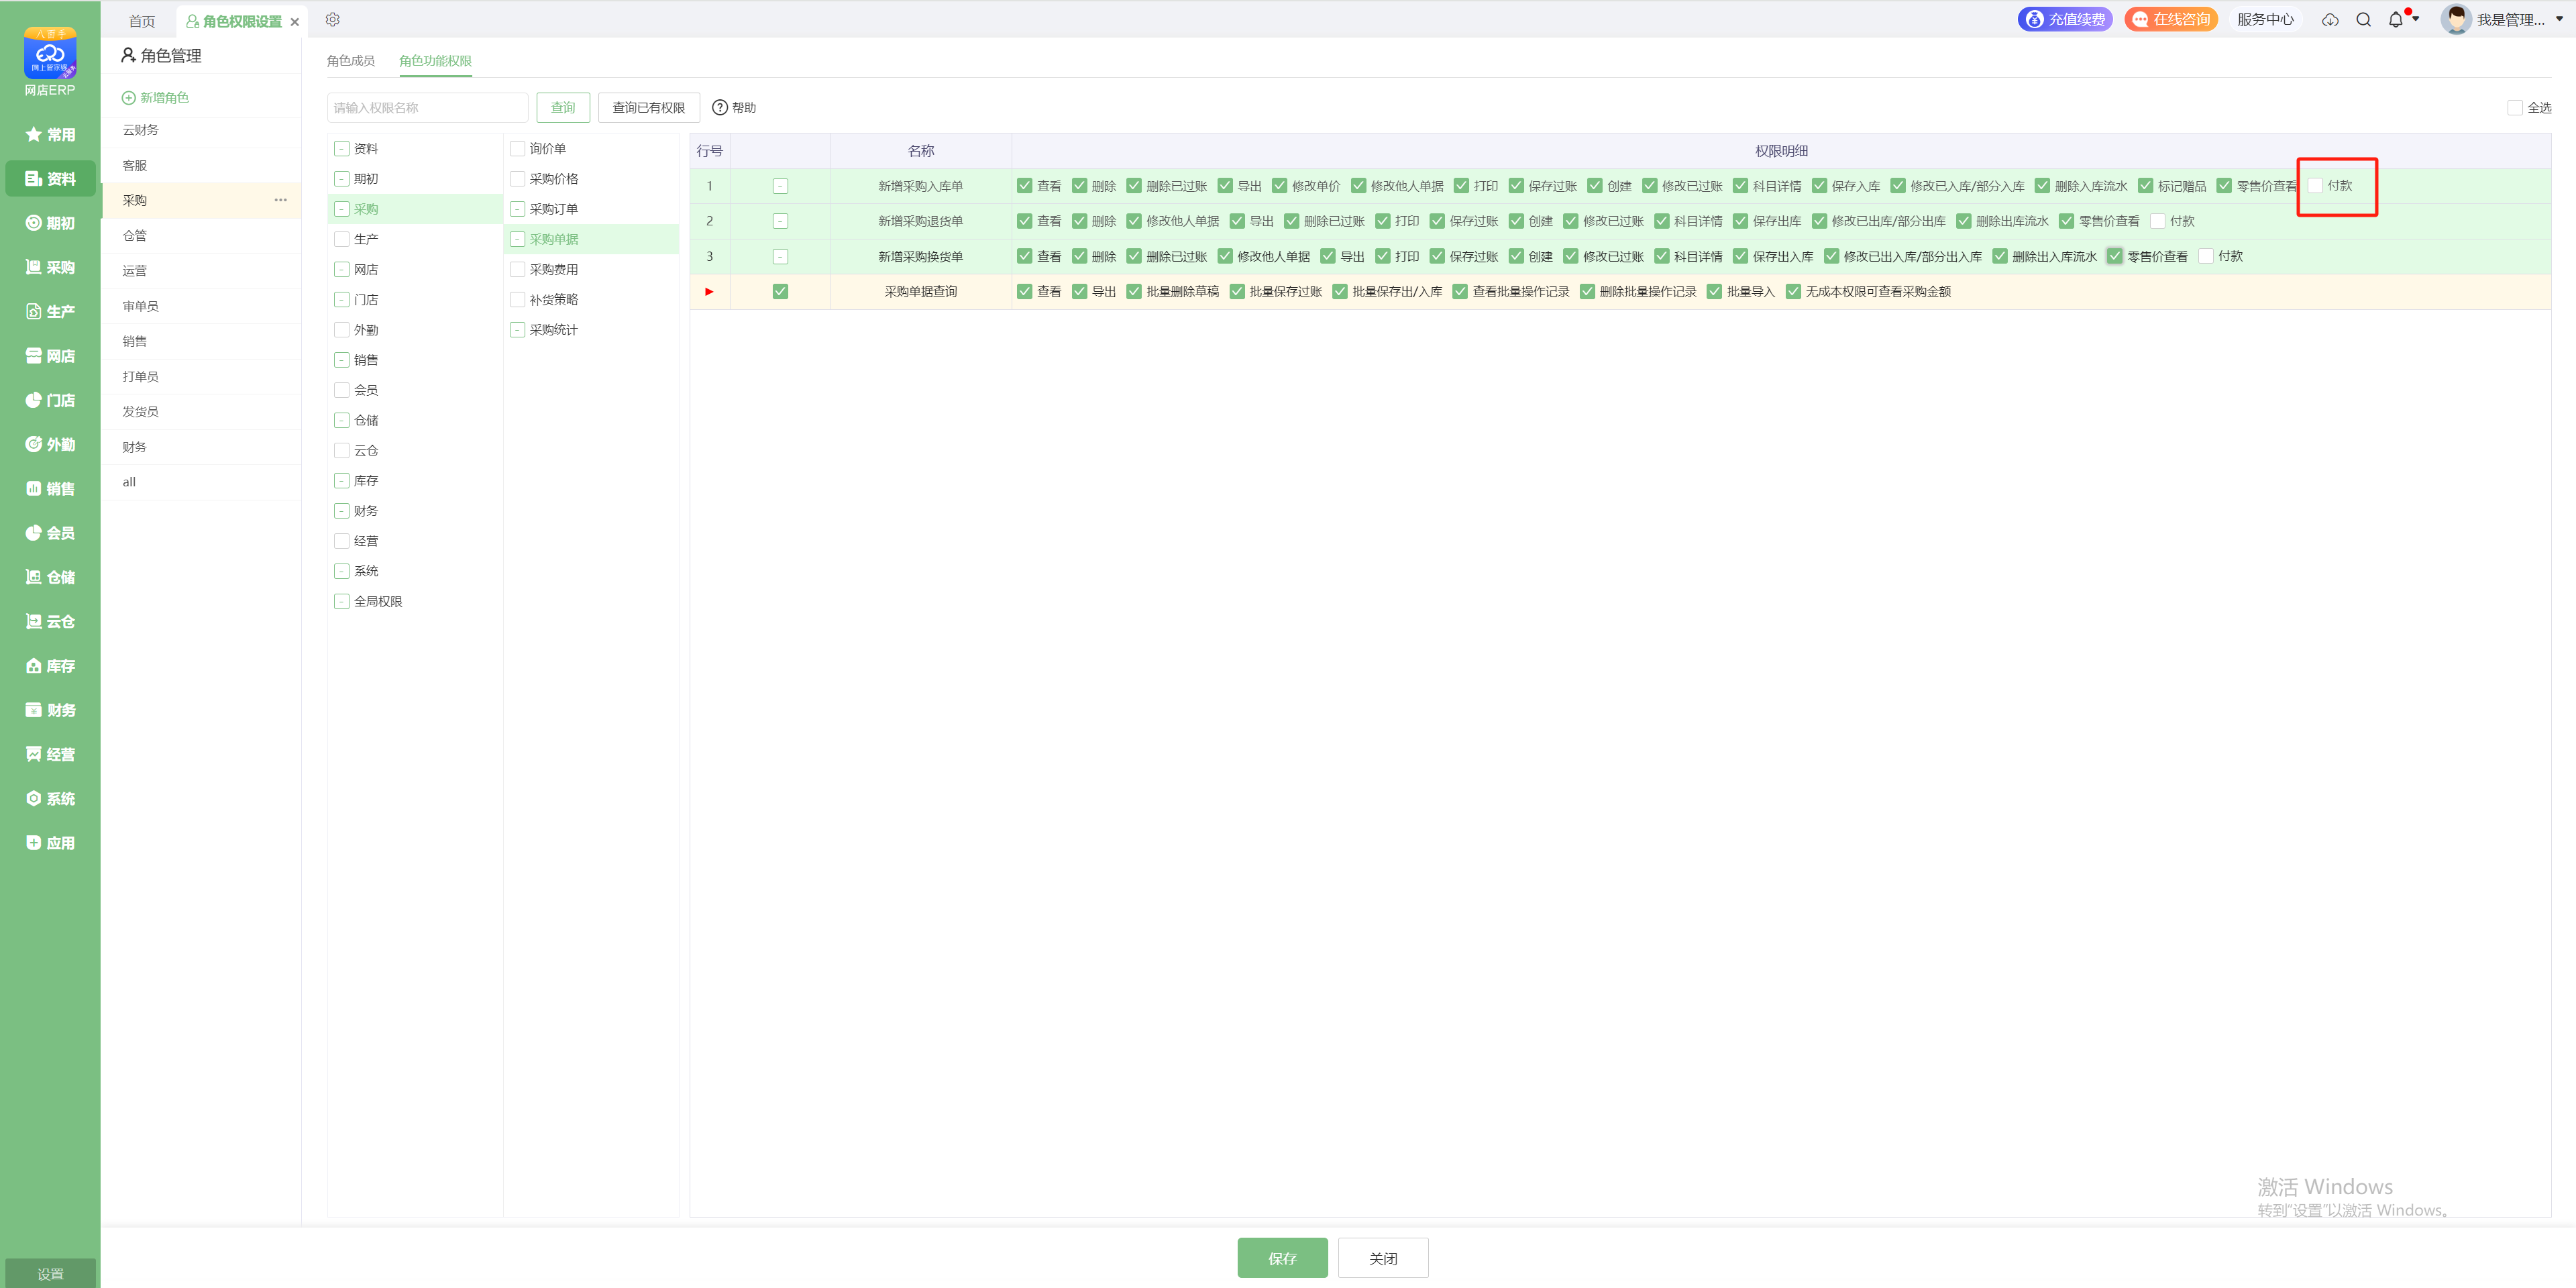Open the 常用 favorites sidebar icon
Image resolution: width=2576 pixels, height=1288 pixels.
(50, 134)
